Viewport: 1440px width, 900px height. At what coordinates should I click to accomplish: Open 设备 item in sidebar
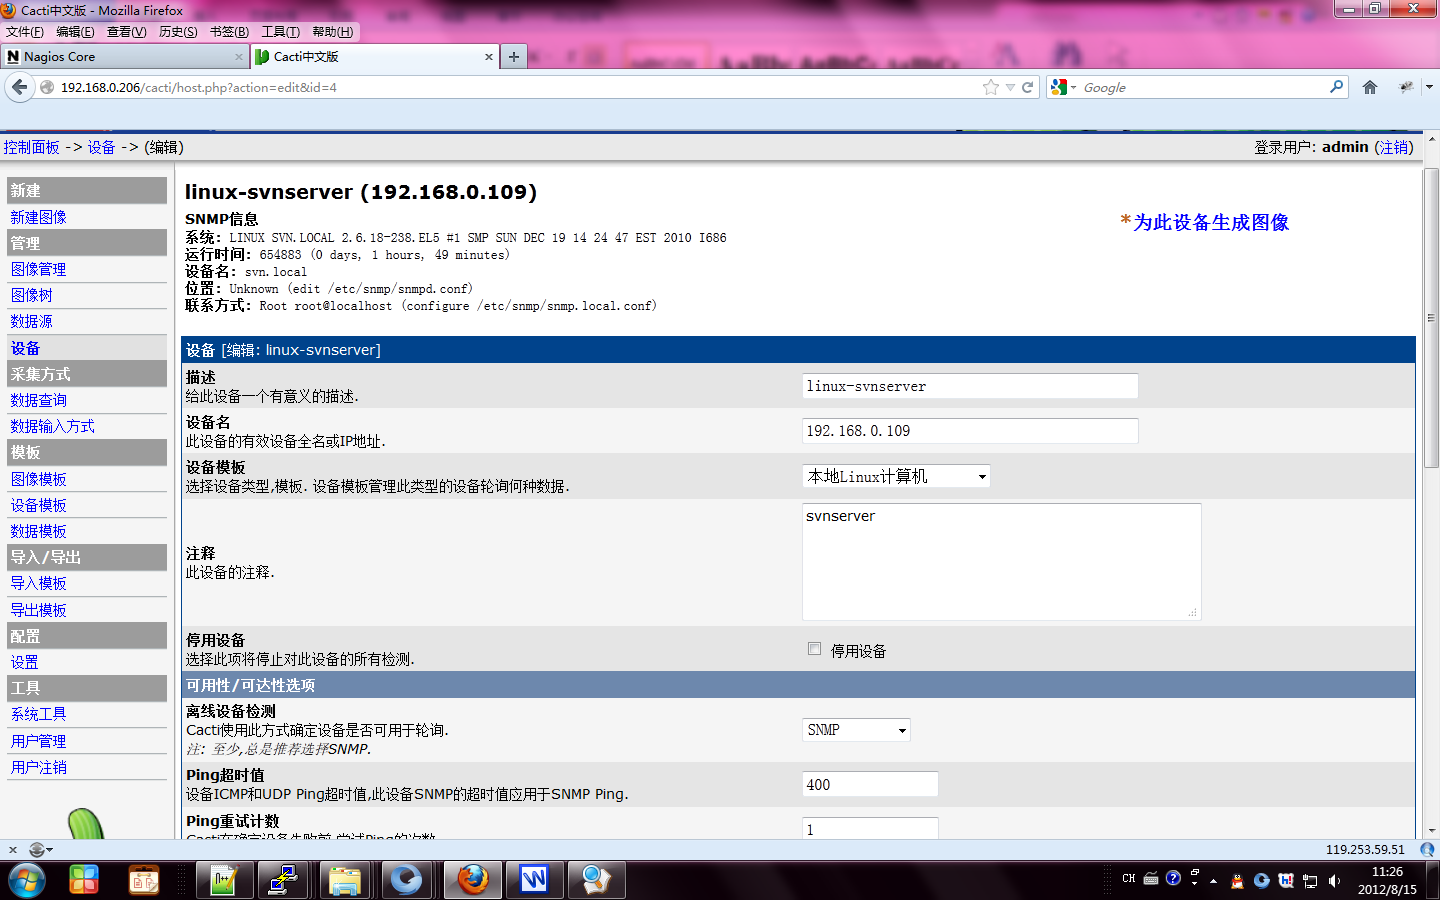point(25,348)
